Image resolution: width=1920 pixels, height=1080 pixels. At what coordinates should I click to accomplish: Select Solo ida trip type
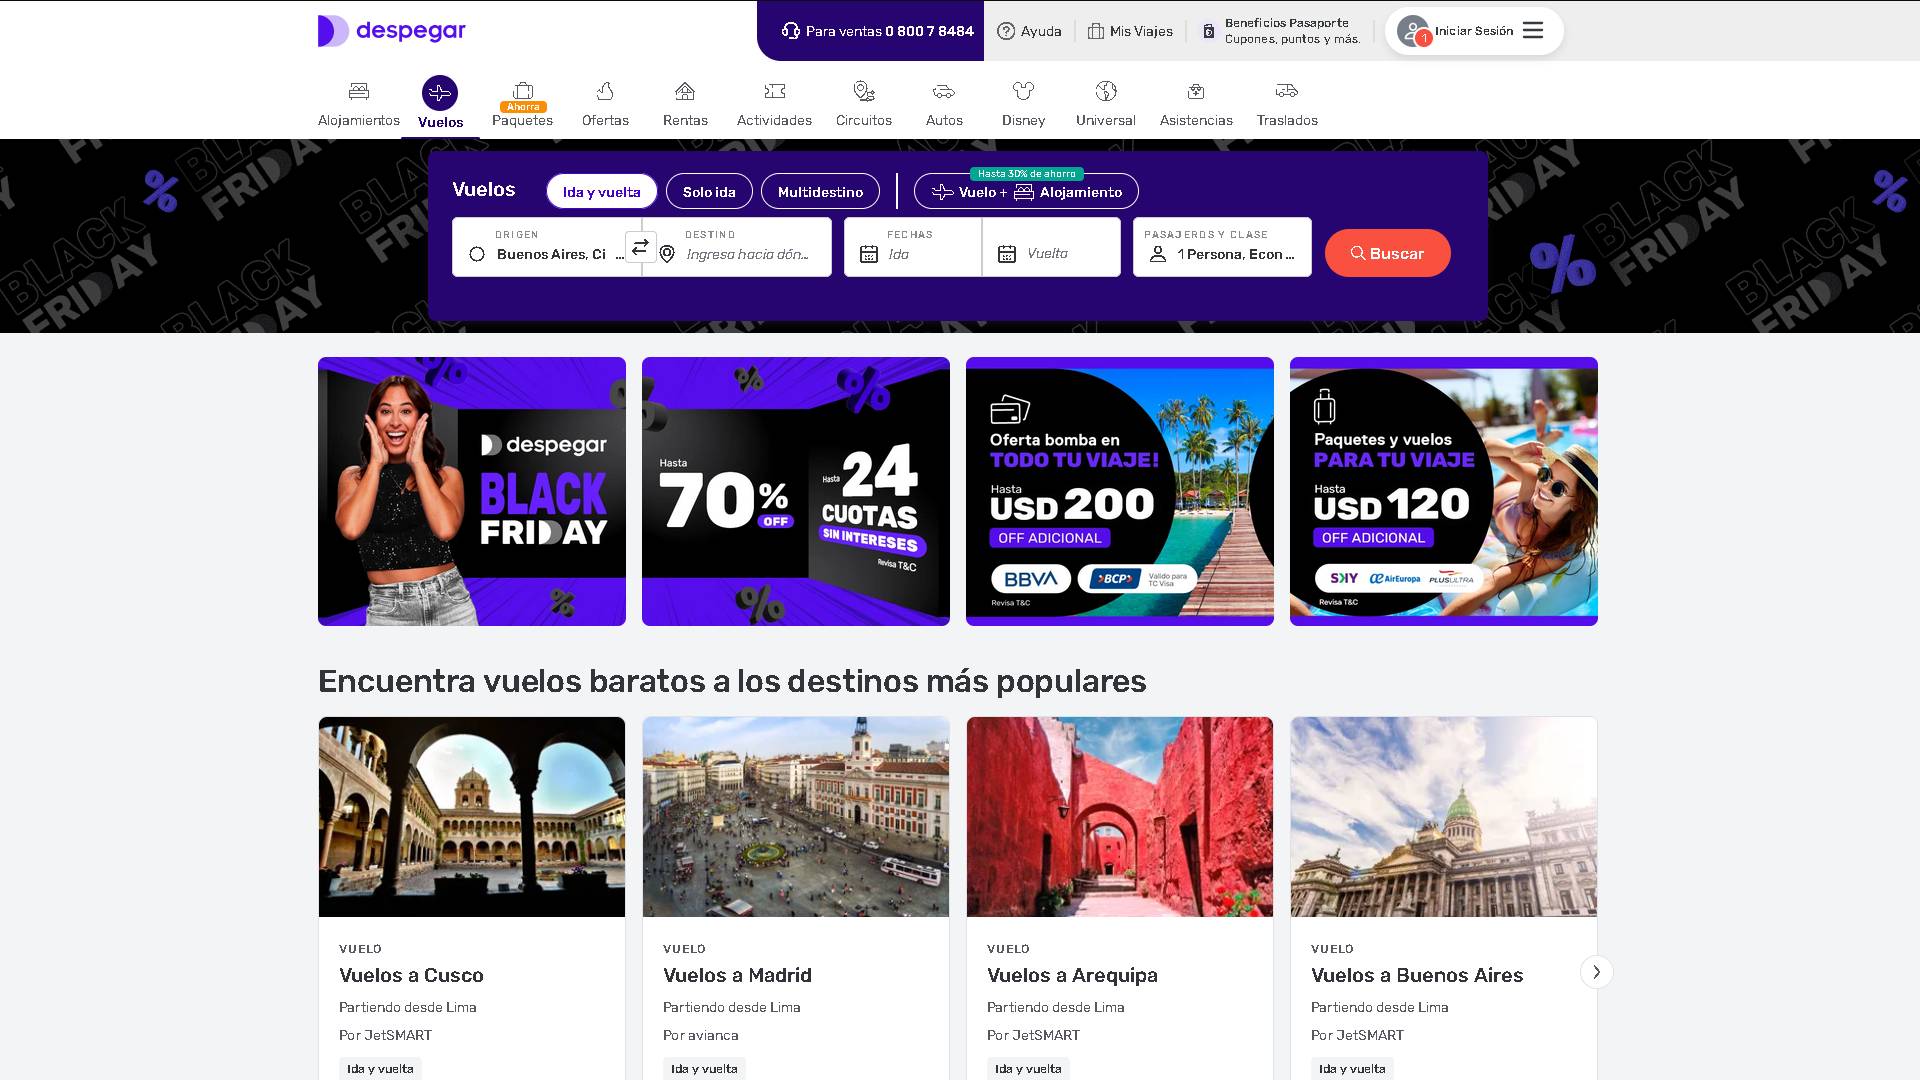[709, 192]
